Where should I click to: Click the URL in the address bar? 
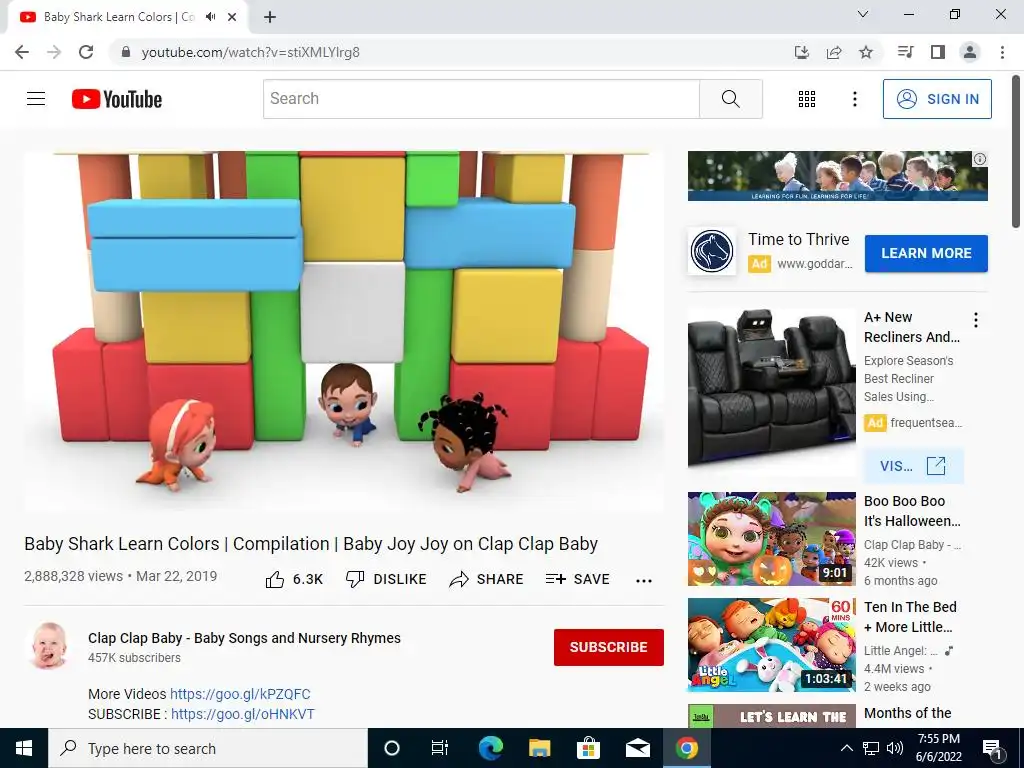(251, 52)
